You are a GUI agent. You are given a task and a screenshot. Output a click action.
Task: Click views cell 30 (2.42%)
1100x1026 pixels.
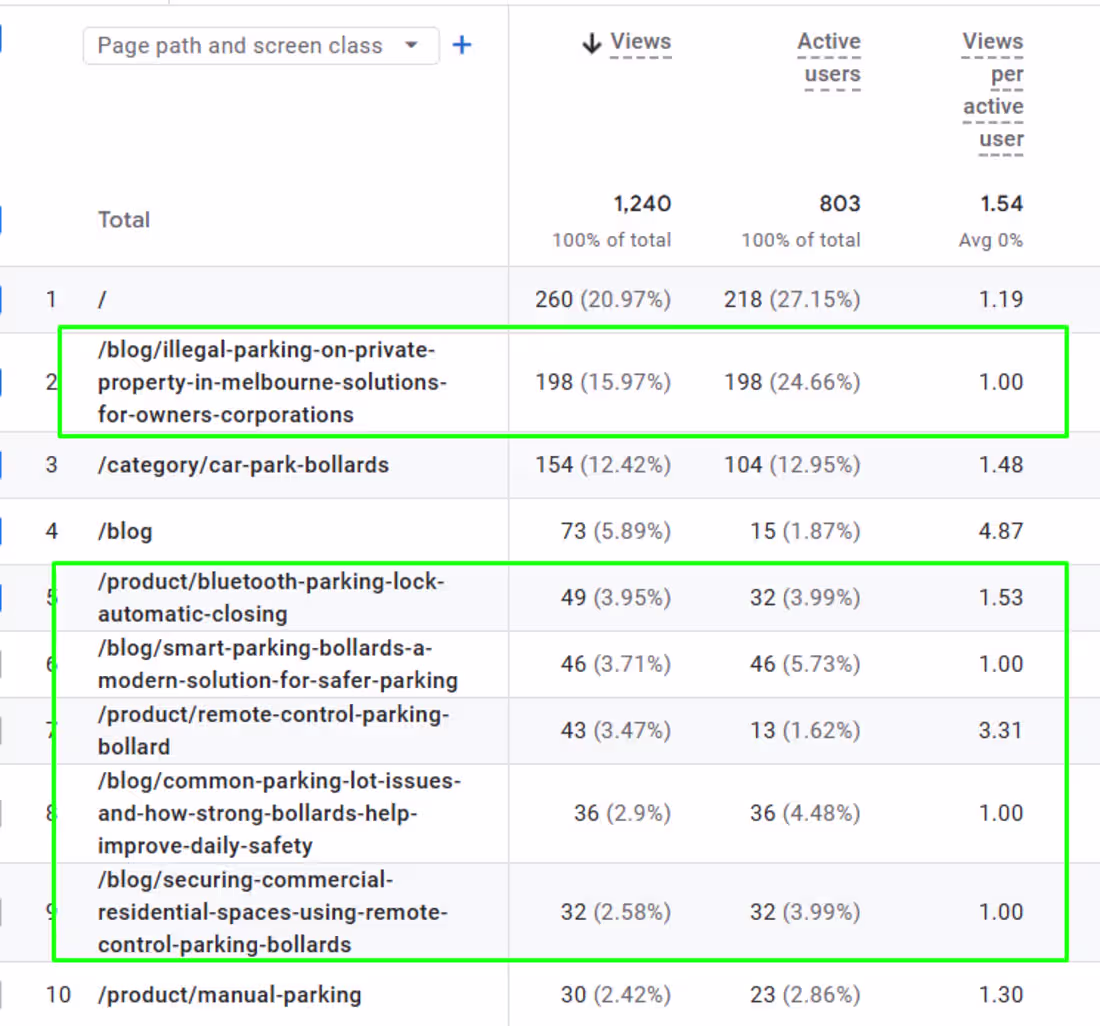[x=615, y=995]
